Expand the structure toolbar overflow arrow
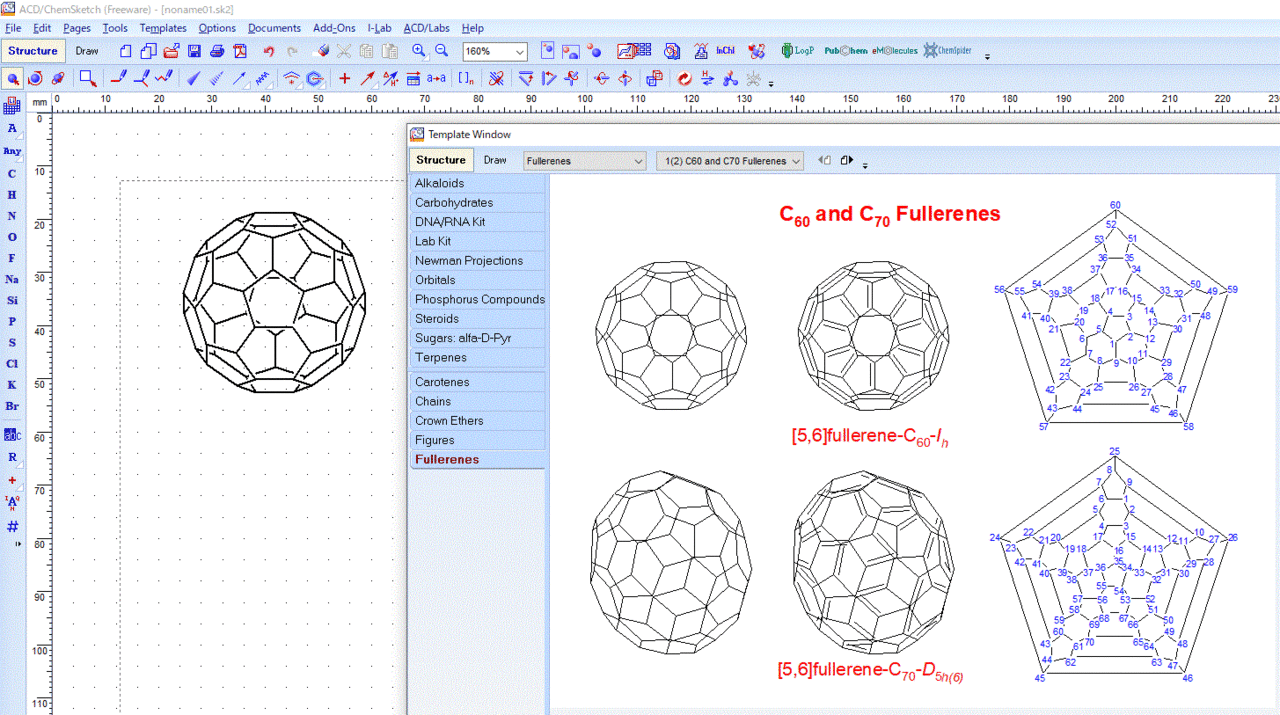The width and height of the screenshot is (1280, 715). 771,84
